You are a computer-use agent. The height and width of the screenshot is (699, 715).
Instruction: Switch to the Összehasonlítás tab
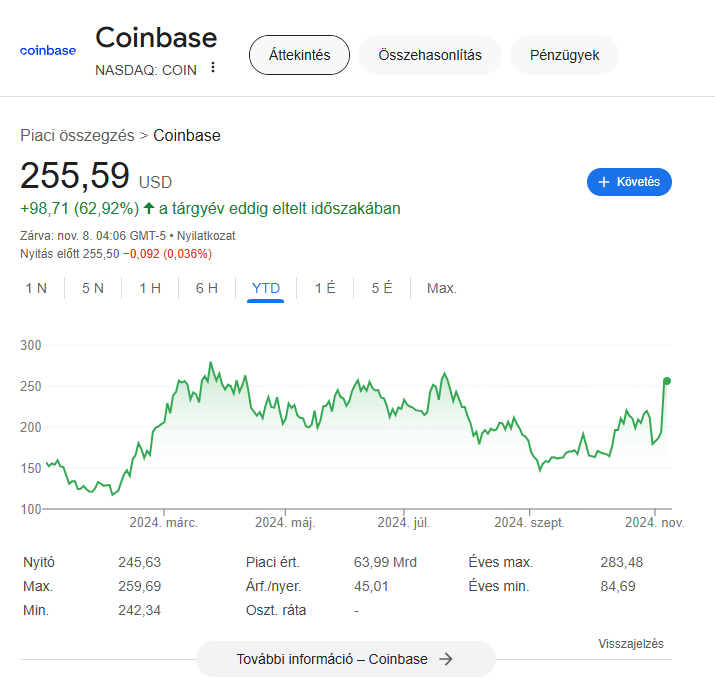430,55
